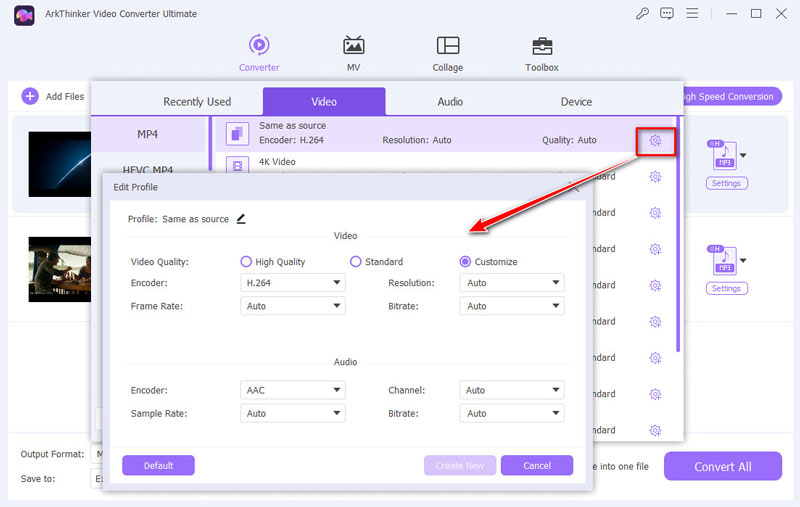Open gear settings for Same as source

tap(655, 141)
